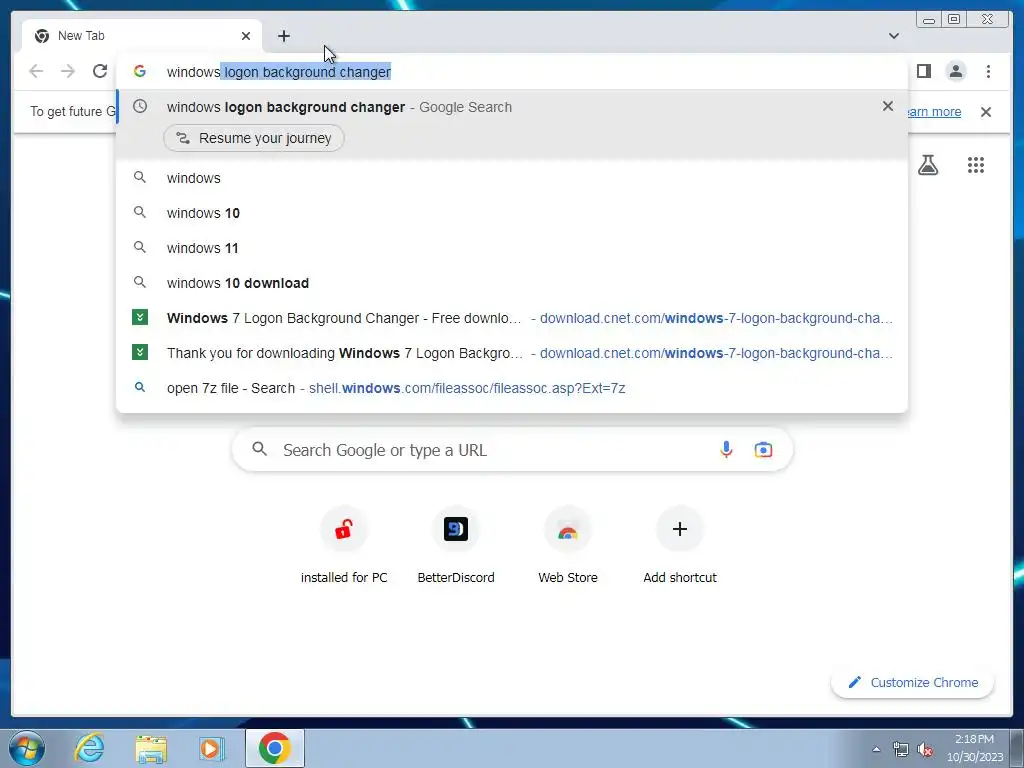Image resolution: width=1024 pixels, height=768 pixels.
Task: Open Windows 7 Logon Background Changer Free download result
Action: [512, 318]
